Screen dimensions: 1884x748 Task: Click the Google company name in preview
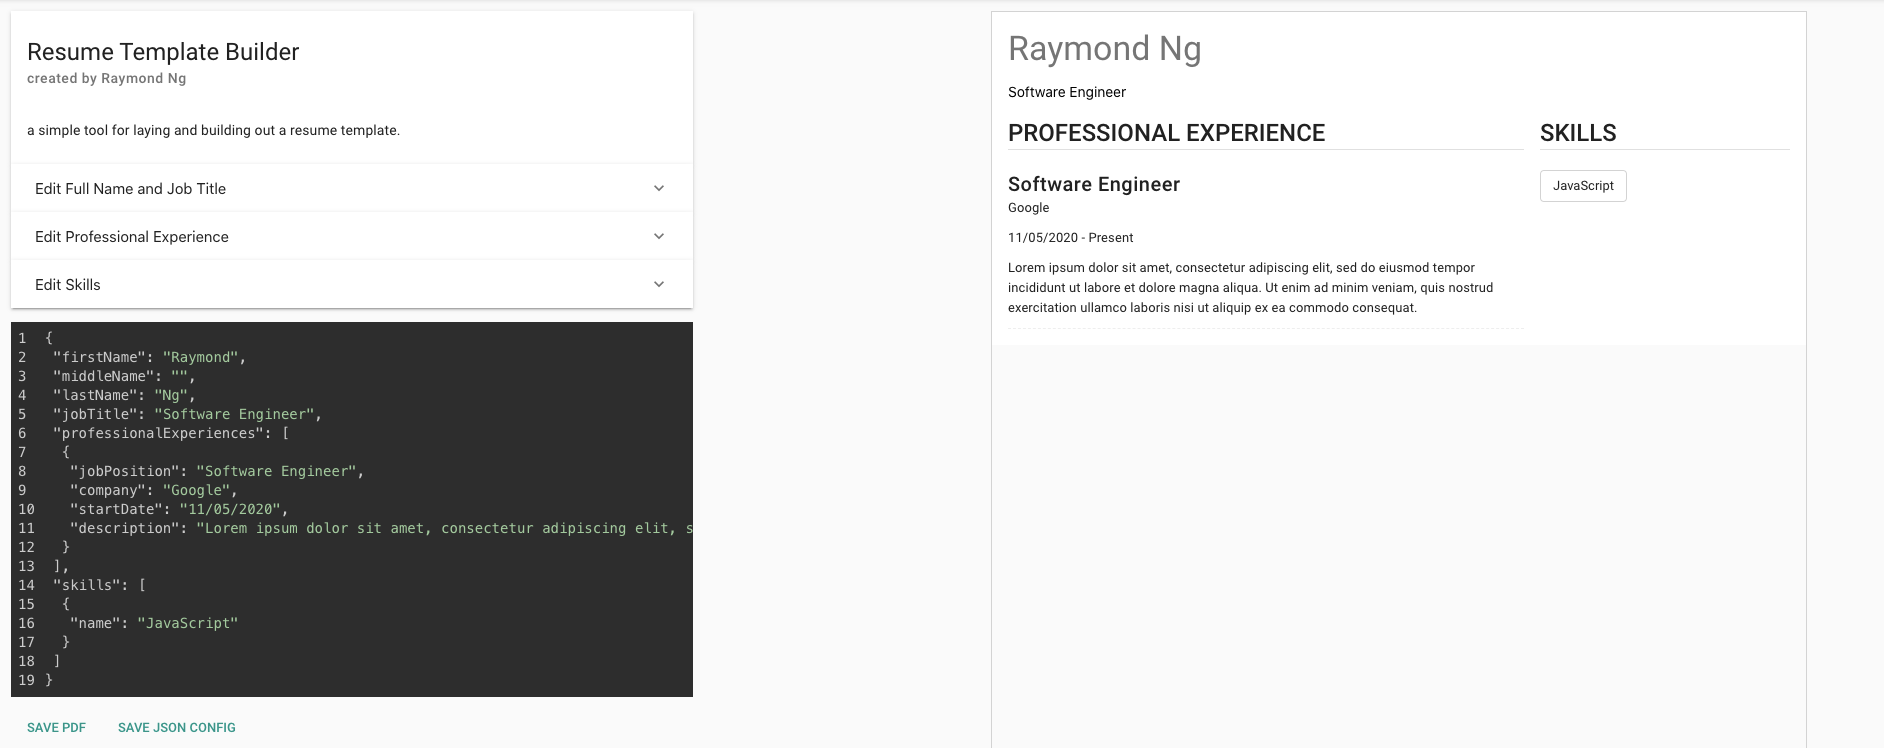1028,208
